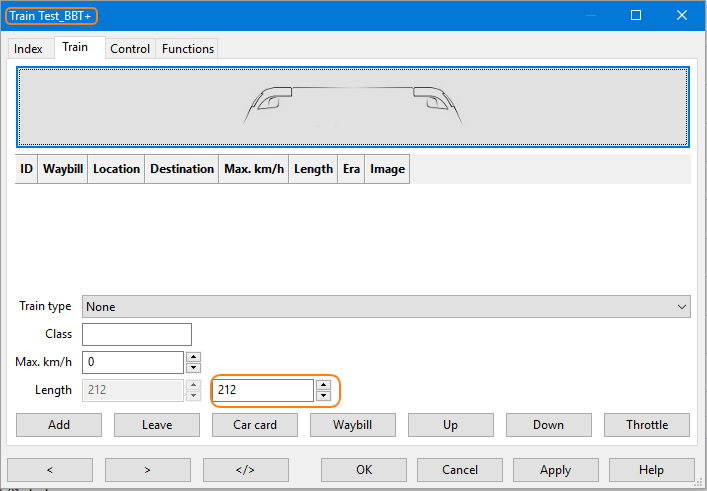Decrease Max. km/h with down arrow
This screenshot has height=491, width=707.
point(194,367)
